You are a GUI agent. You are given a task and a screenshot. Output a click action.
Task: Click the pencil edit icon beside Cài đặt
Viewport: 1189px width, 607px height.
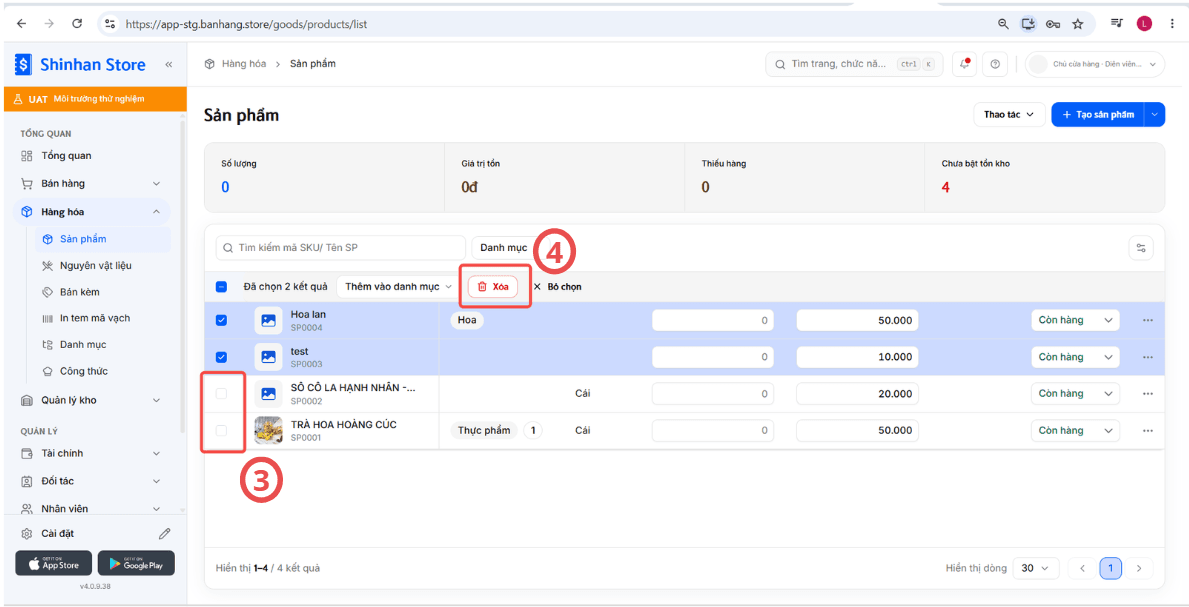tap(165, 533)
